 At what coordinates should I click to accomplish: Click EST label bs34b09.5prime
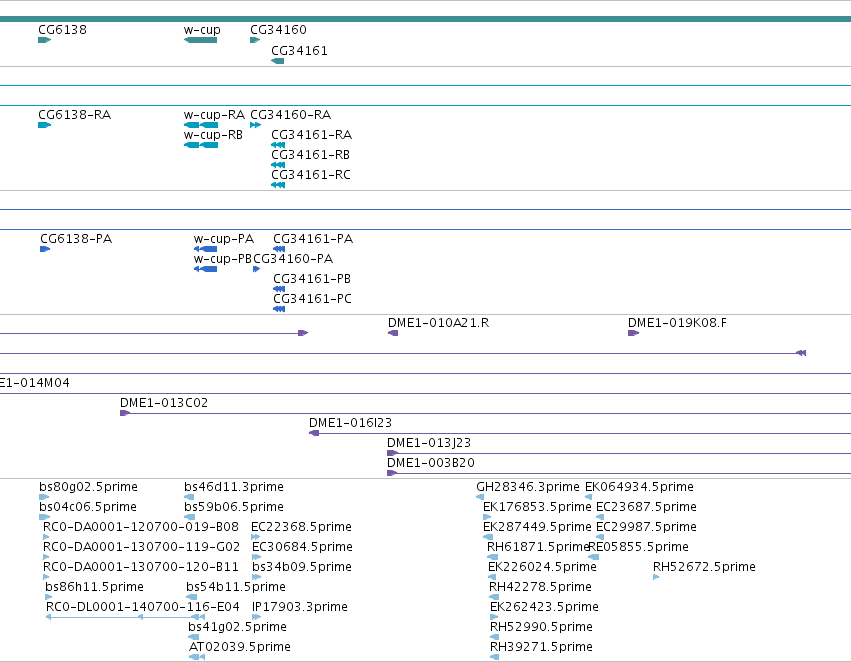click(302, 568)
